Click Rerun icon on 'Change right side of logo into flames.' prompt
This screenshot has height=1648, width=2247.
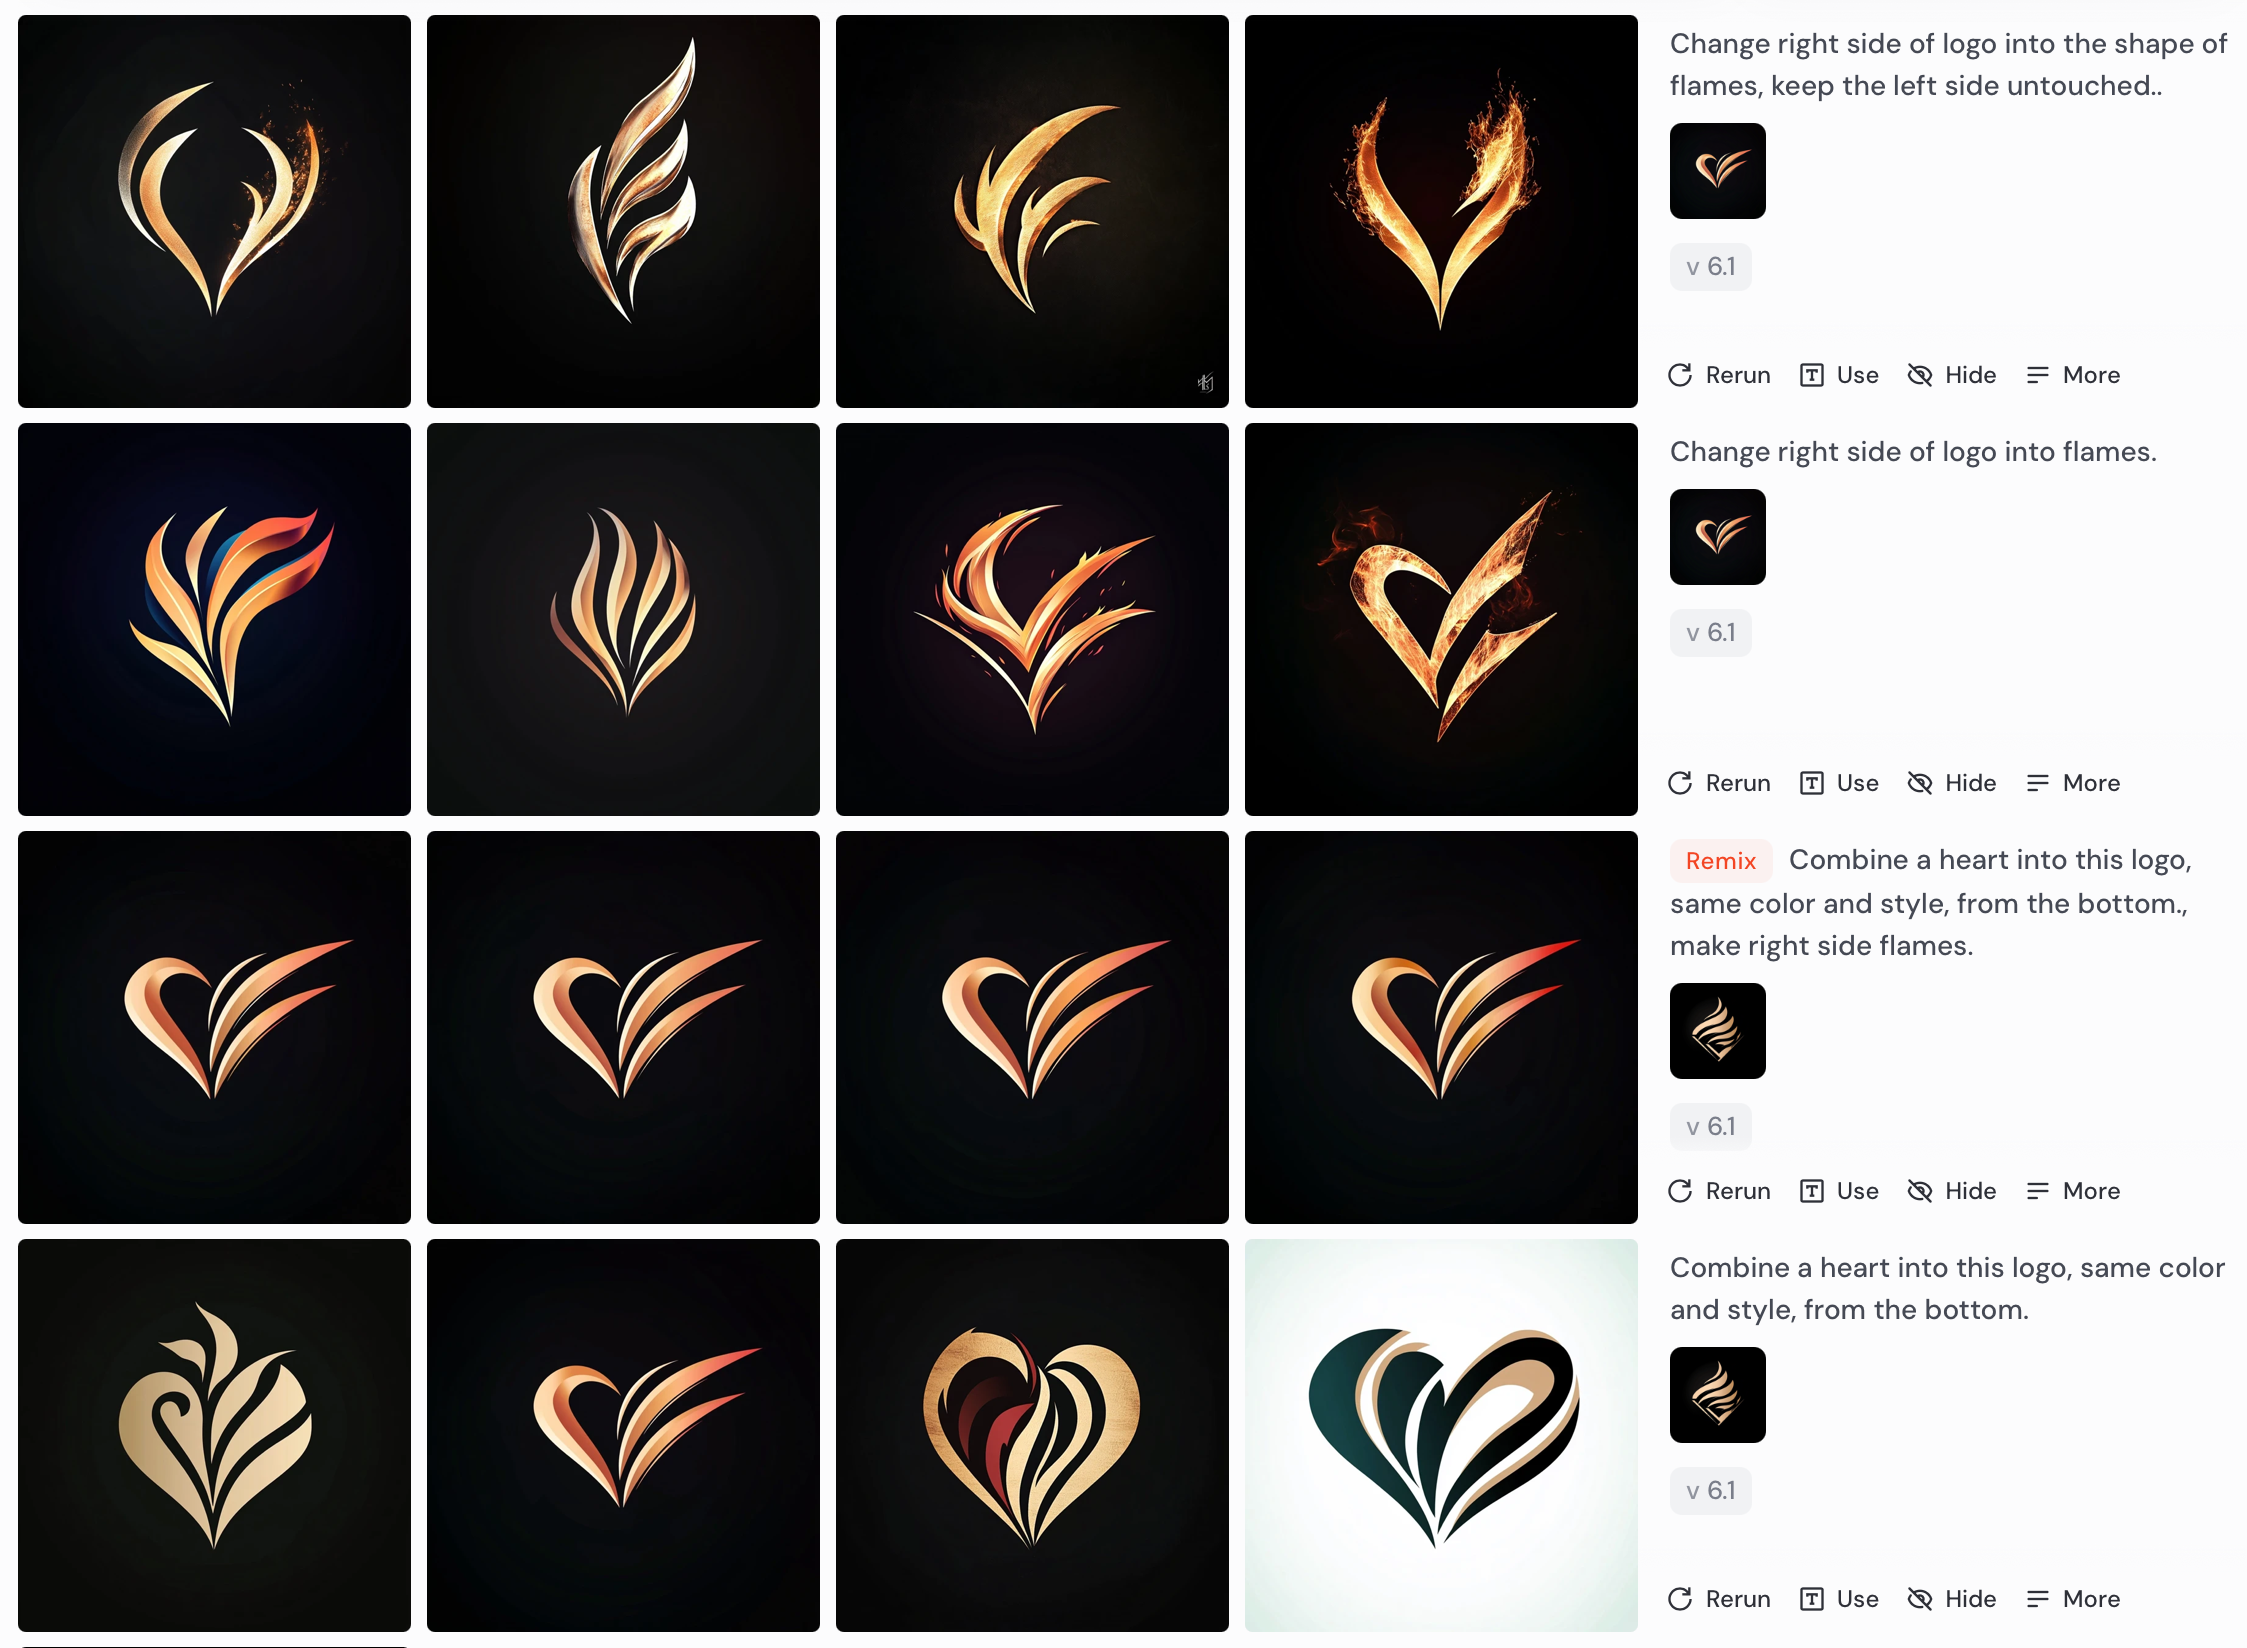point(1680,783)
